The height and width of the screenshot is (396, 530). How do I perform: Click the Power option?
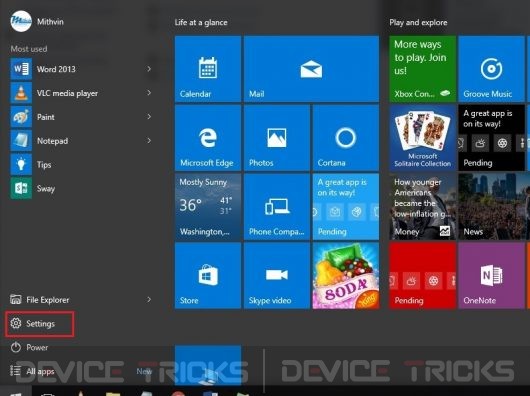pyautogui.click(x=29, y=347)
